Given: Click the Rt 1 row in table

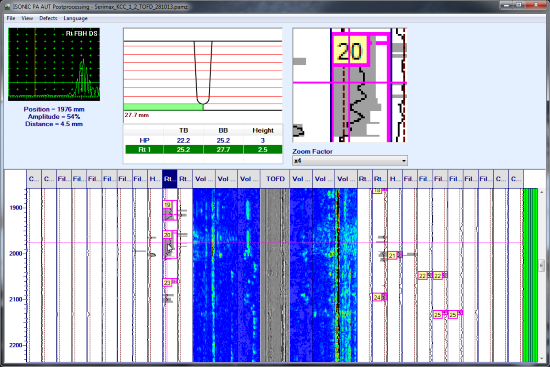Looking at the screenshot, I should click(x=203, y=150).
